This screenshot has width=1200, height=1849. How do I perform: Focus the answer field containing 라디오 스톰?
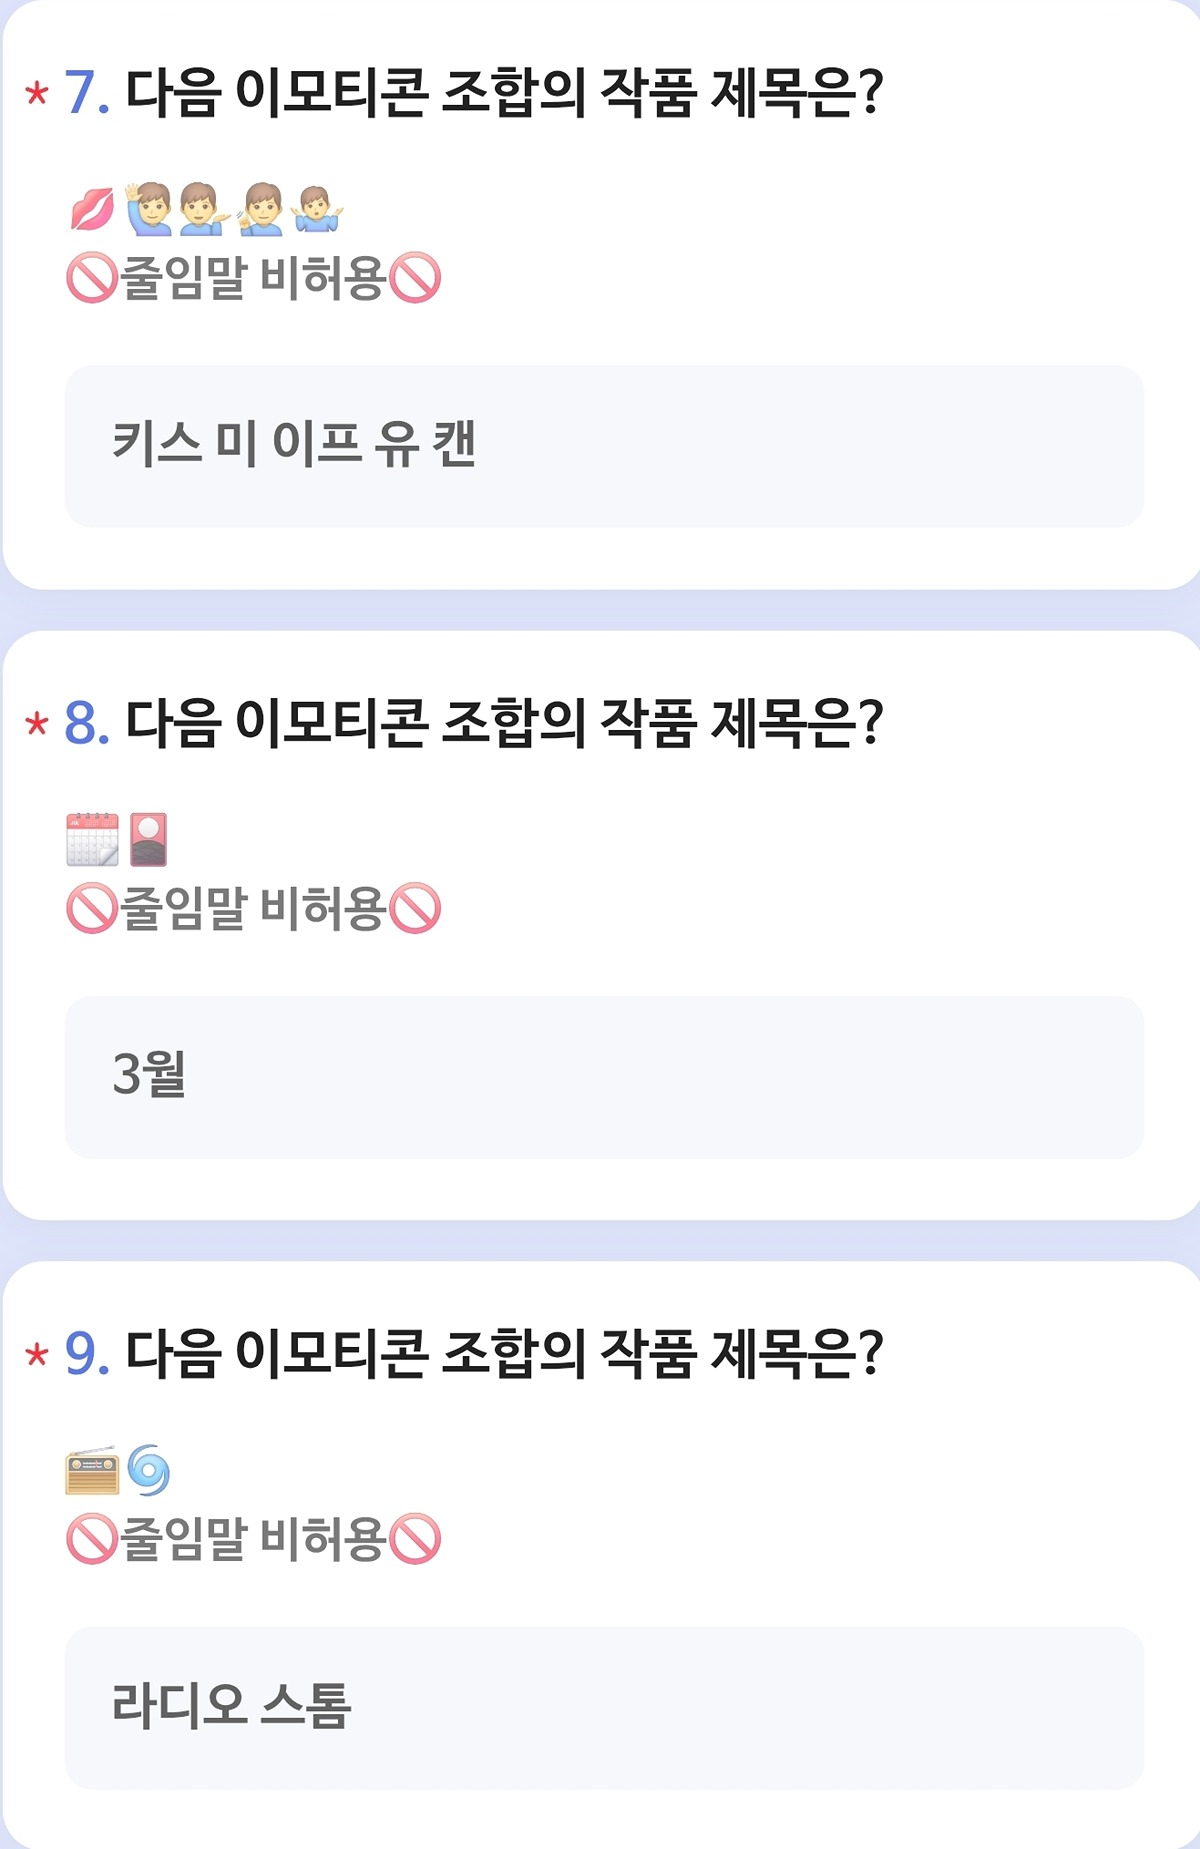coord(604,1708)
